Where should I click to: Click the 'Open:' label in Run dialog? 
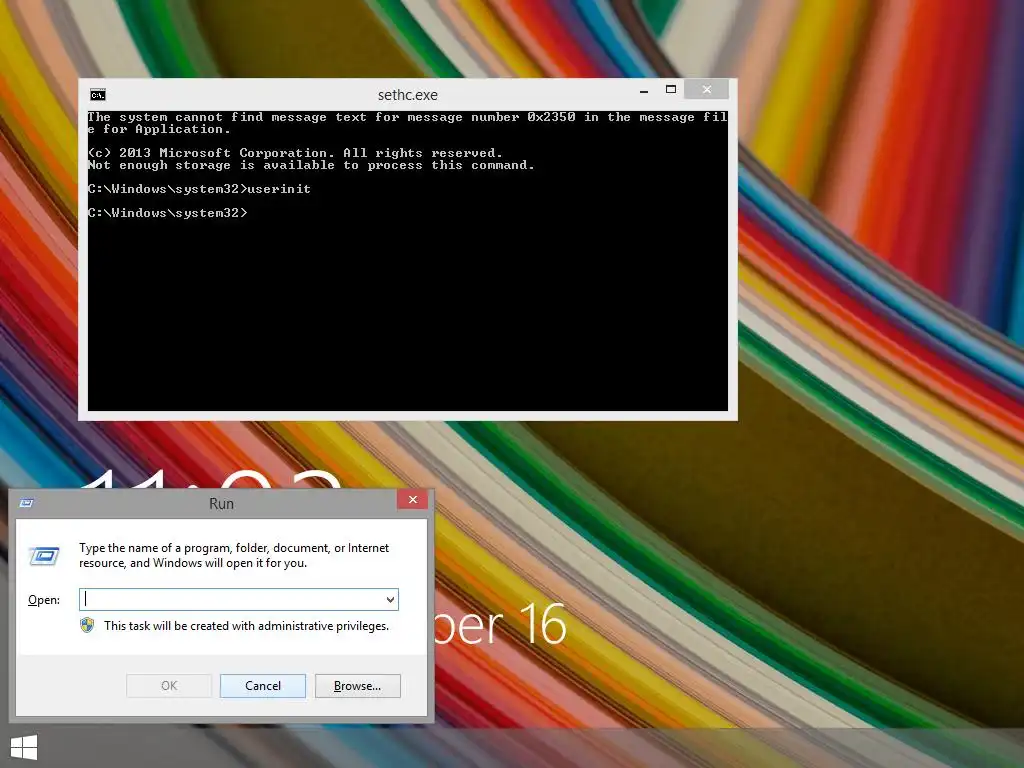coord(44,600)
